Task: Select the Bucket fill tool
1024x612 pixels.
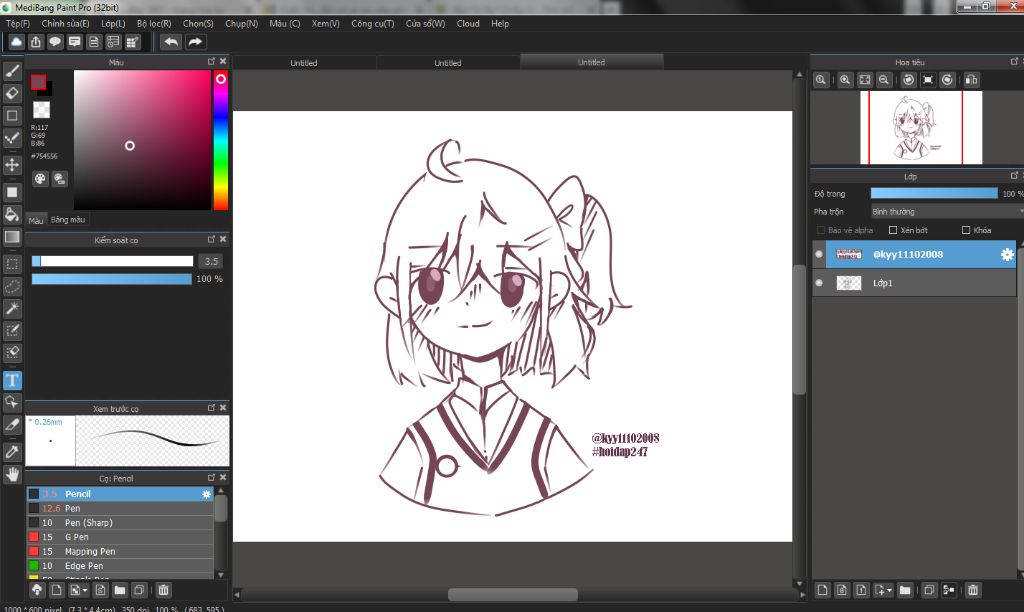Action: [12, 214]
